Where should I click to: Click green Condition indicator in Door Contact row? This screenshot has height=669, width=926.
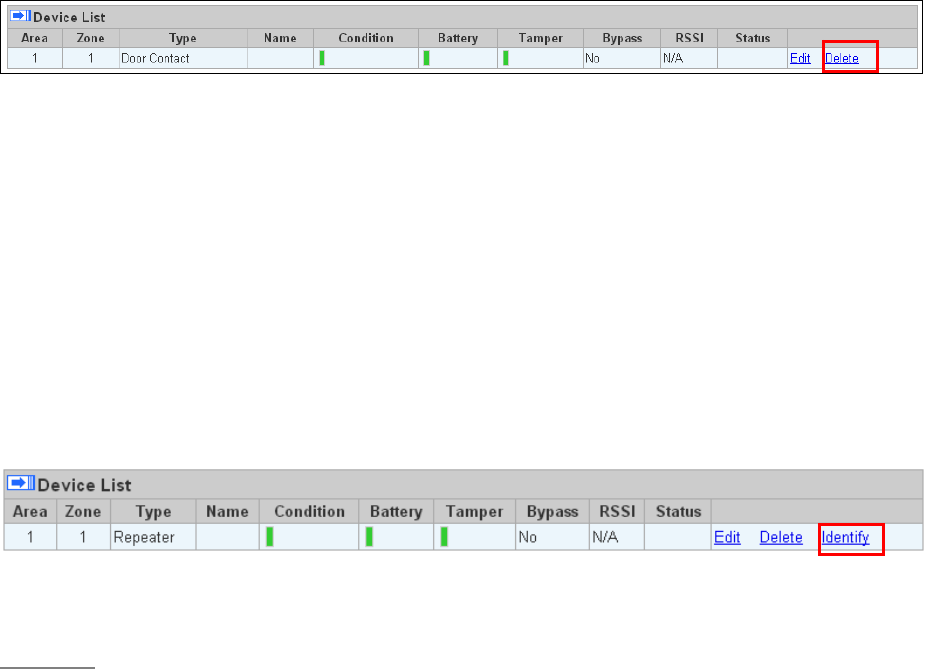tap(322, 58)
